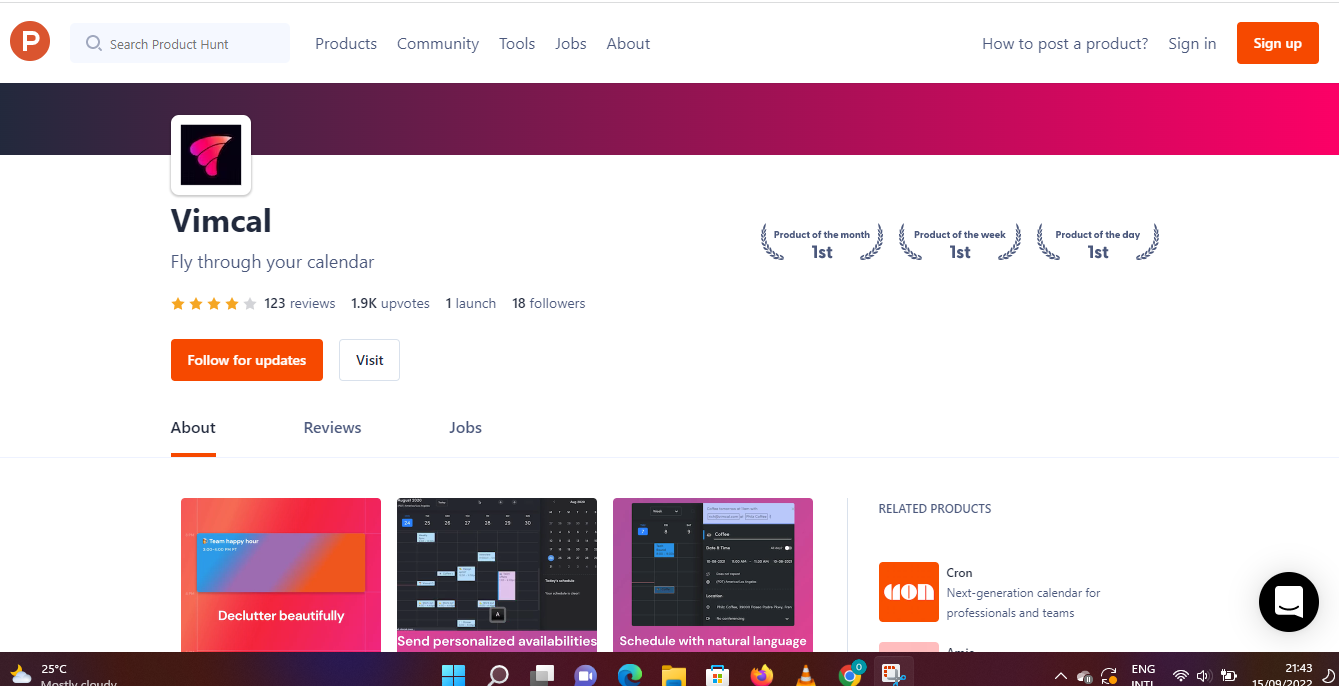The width and height of the screenshot is (1339, 686).
Task: Open the clock and date panel
Action: pos(1283,674)
